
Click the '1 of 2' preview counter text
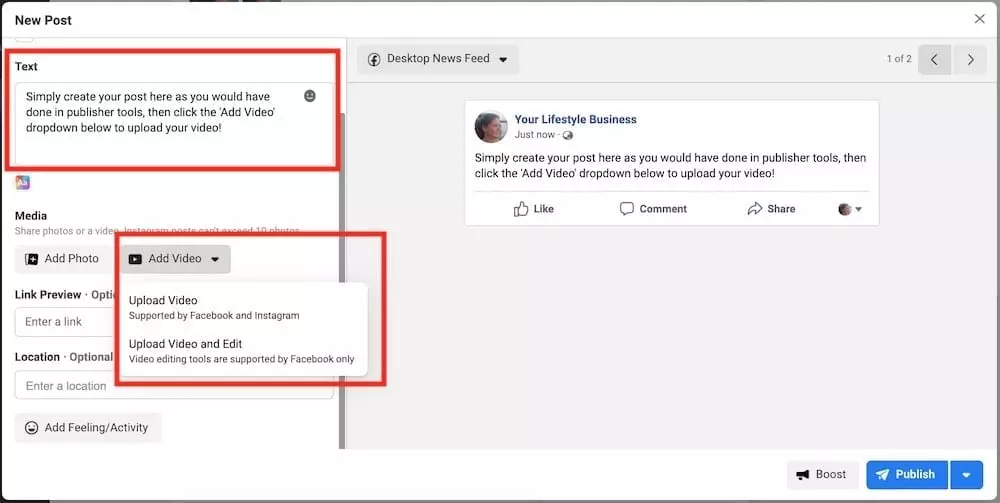point(899,59)
